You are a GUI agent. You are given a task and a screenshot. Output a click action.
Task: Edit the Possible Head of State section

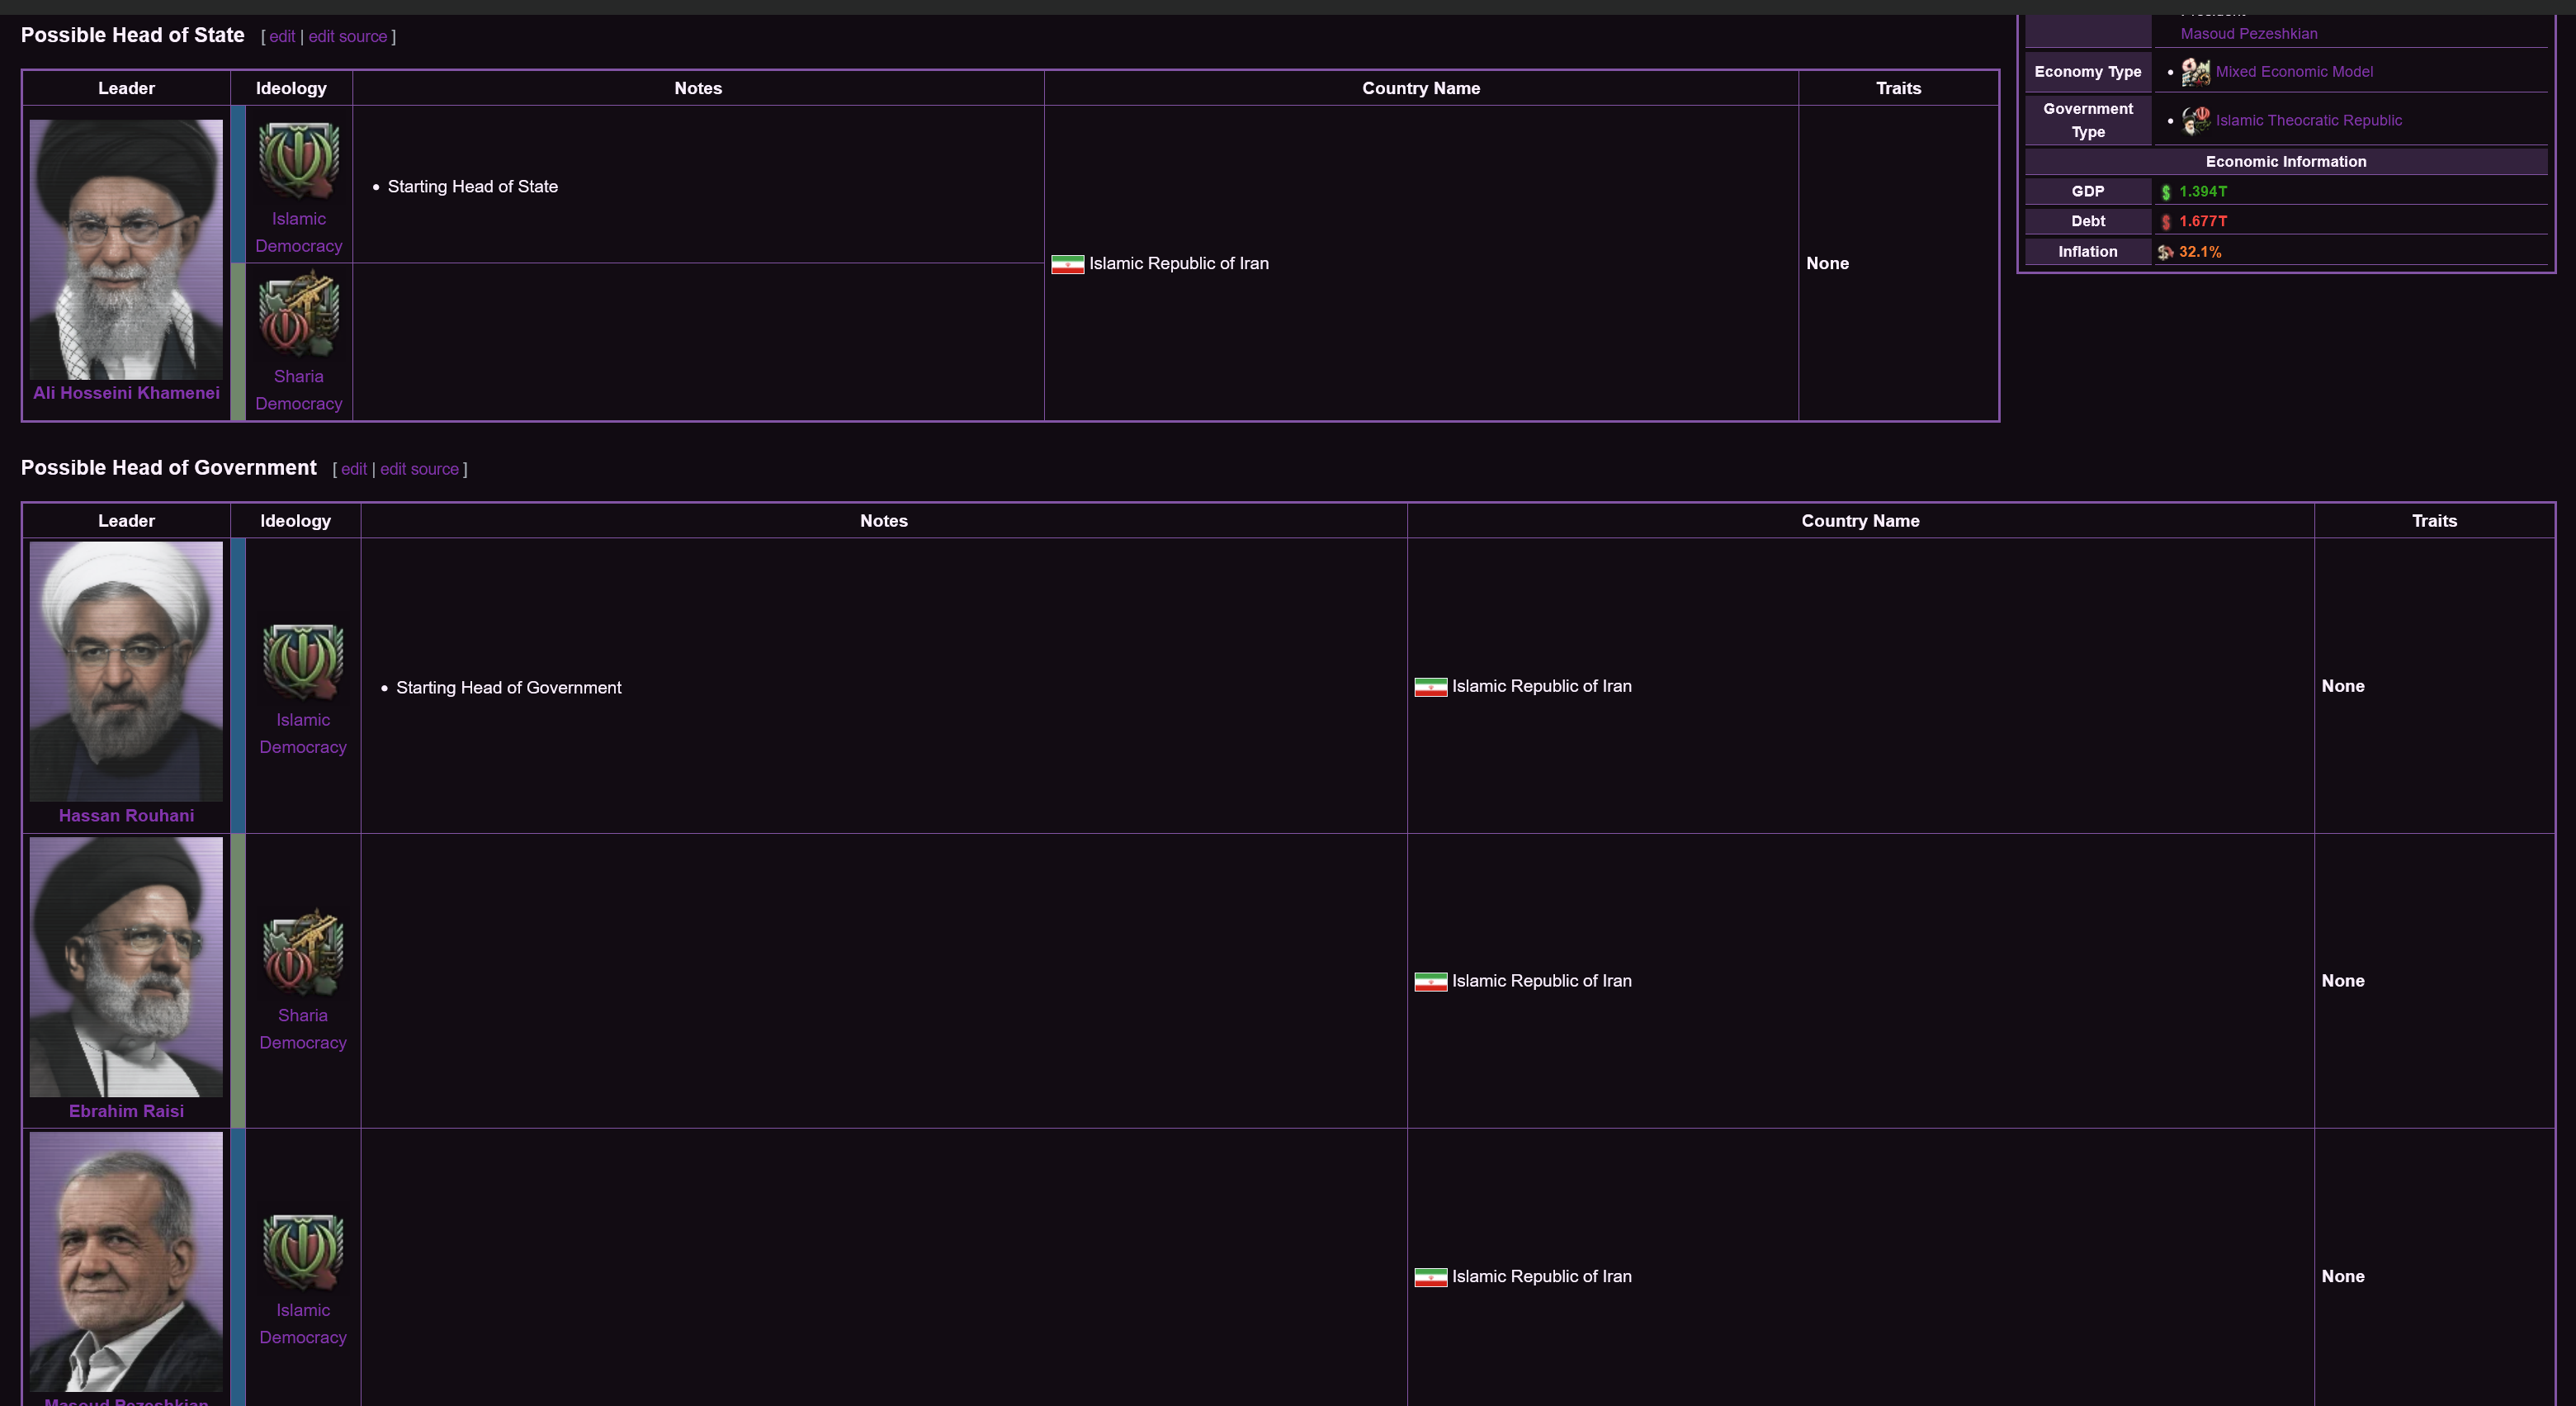click(x=282, y=37)
